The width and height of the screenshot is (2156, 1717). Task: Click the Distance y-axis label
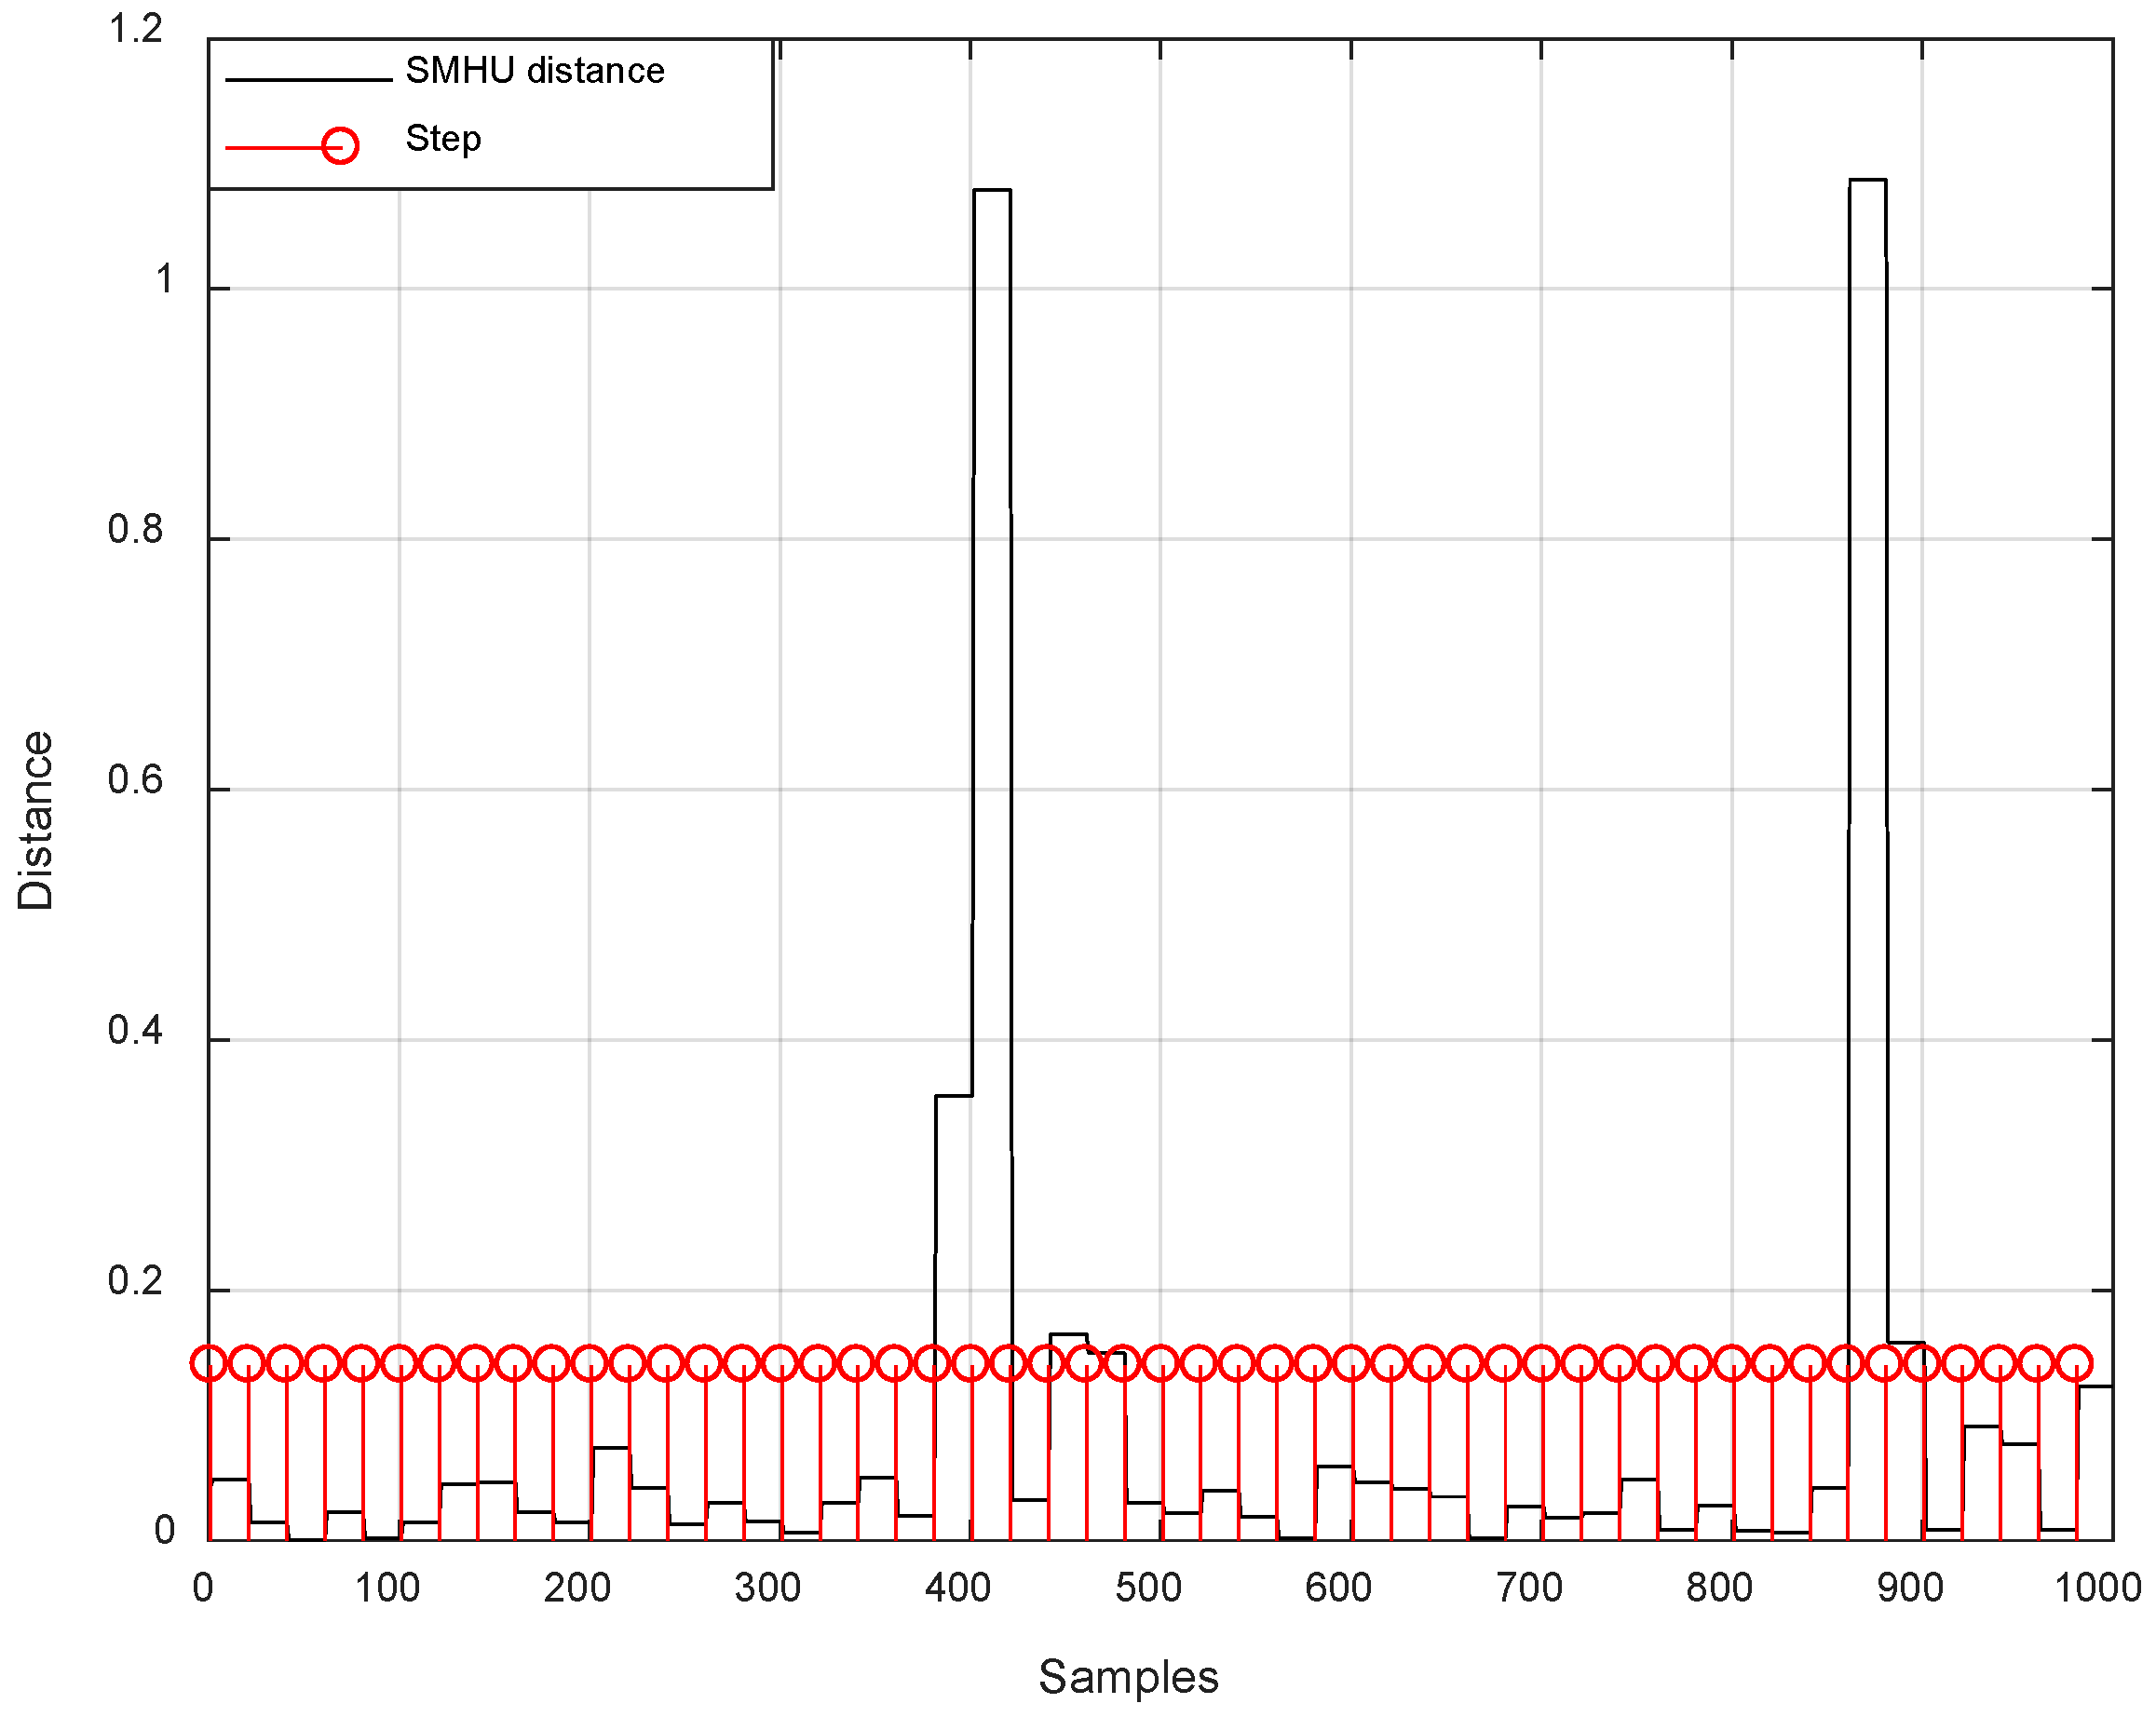pos(36,820)
